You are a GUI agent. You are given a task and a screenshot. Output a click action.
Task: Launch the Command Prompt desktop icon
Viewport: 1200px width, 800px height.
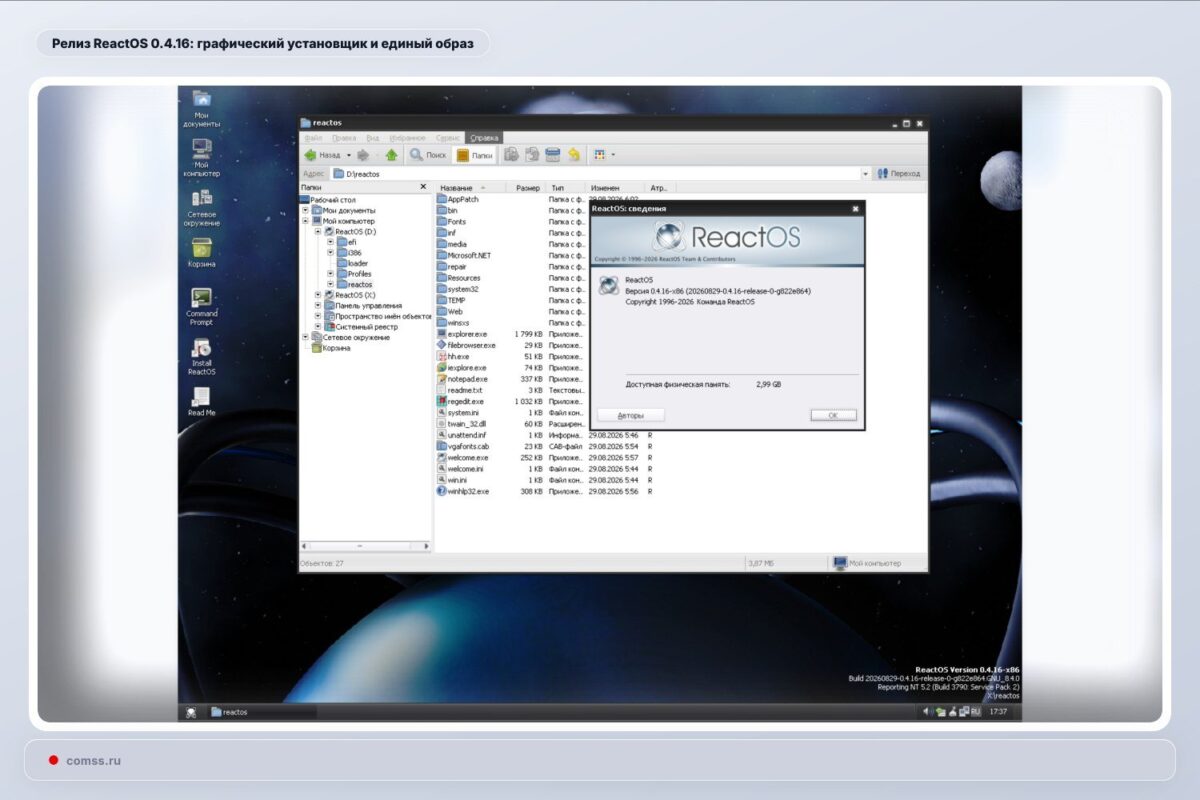coord(201,306)
